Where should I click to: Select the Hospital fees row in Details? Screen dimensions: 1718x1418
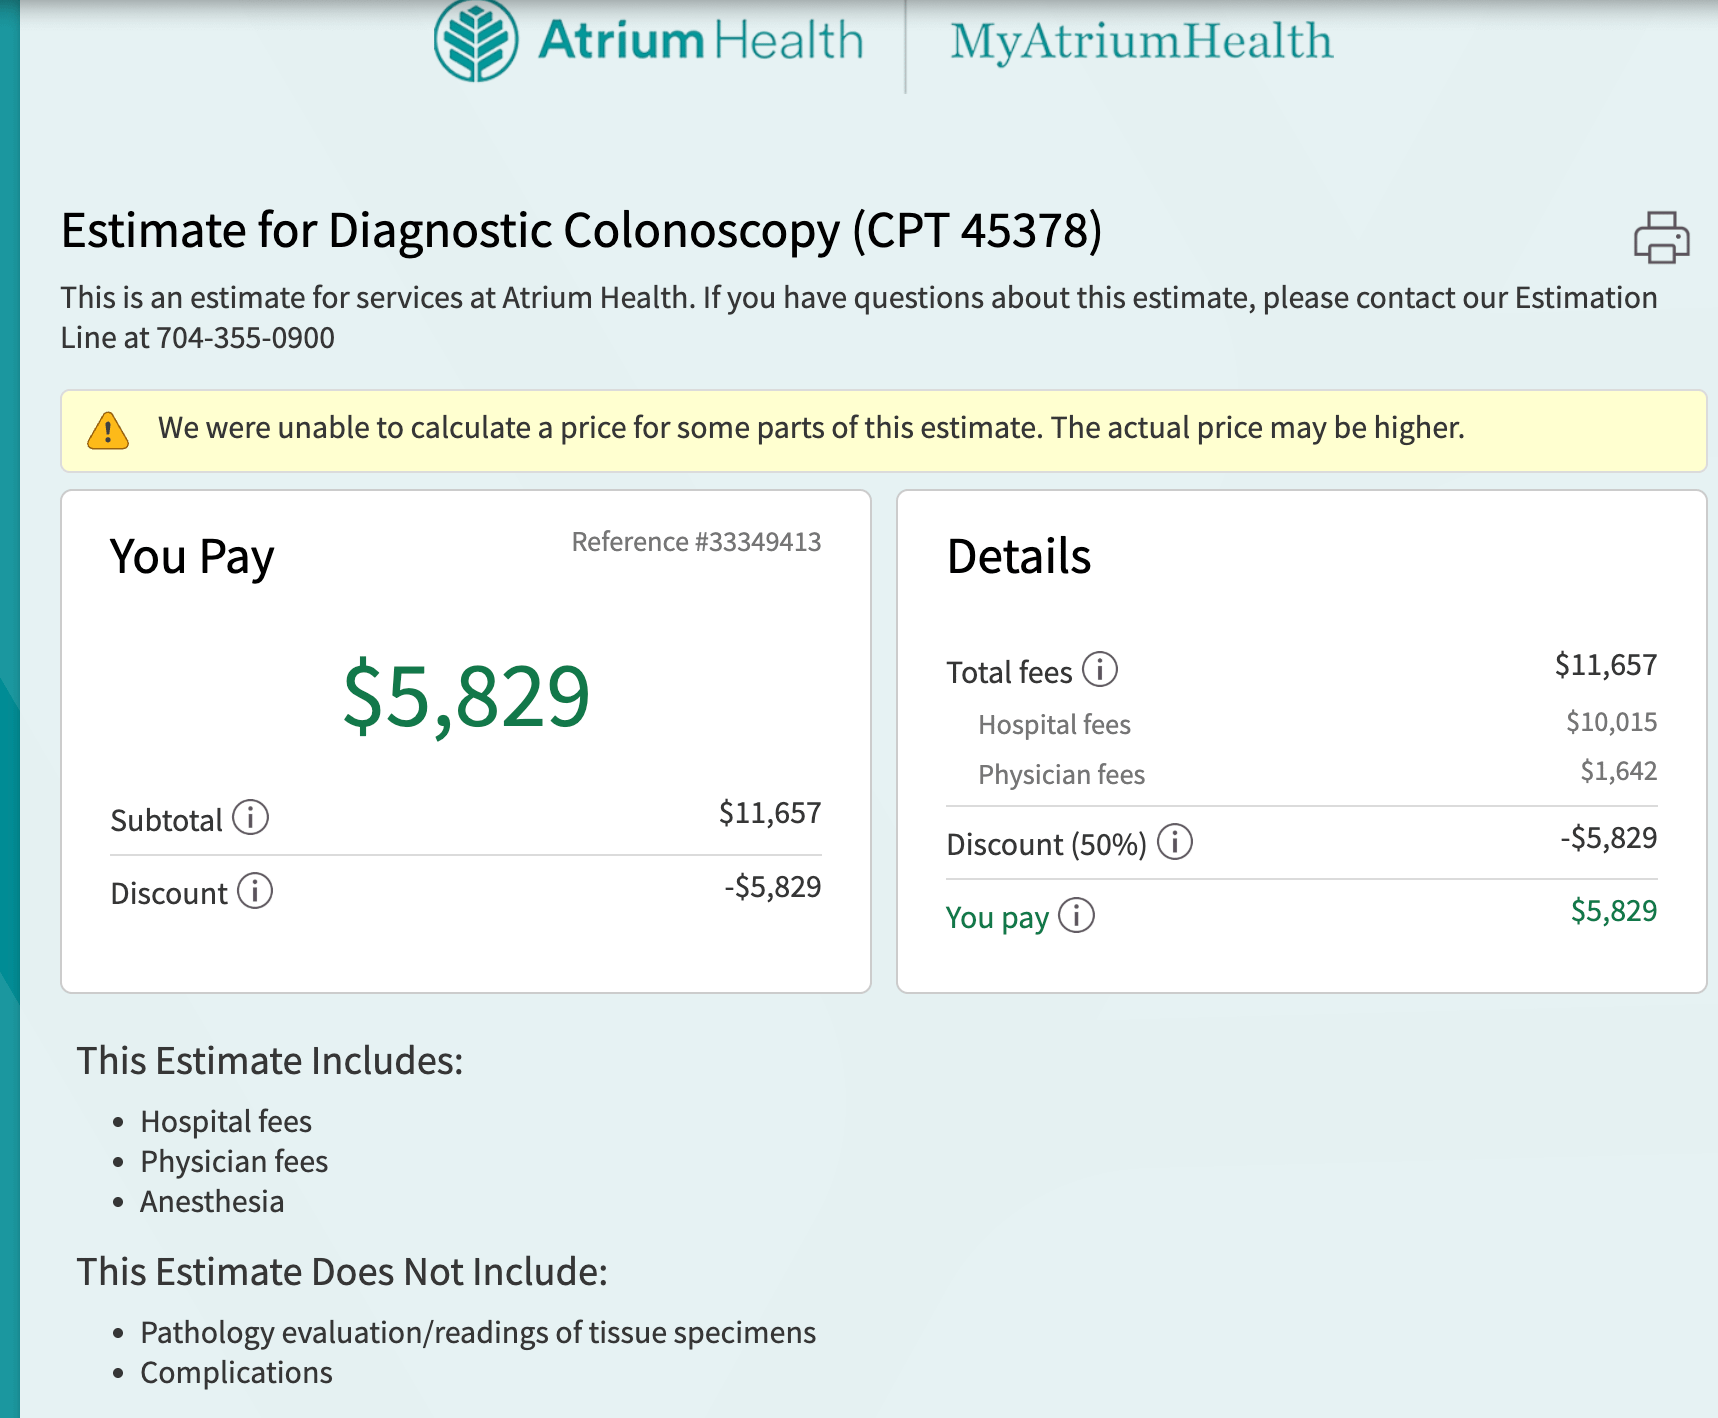point(1301,724)
